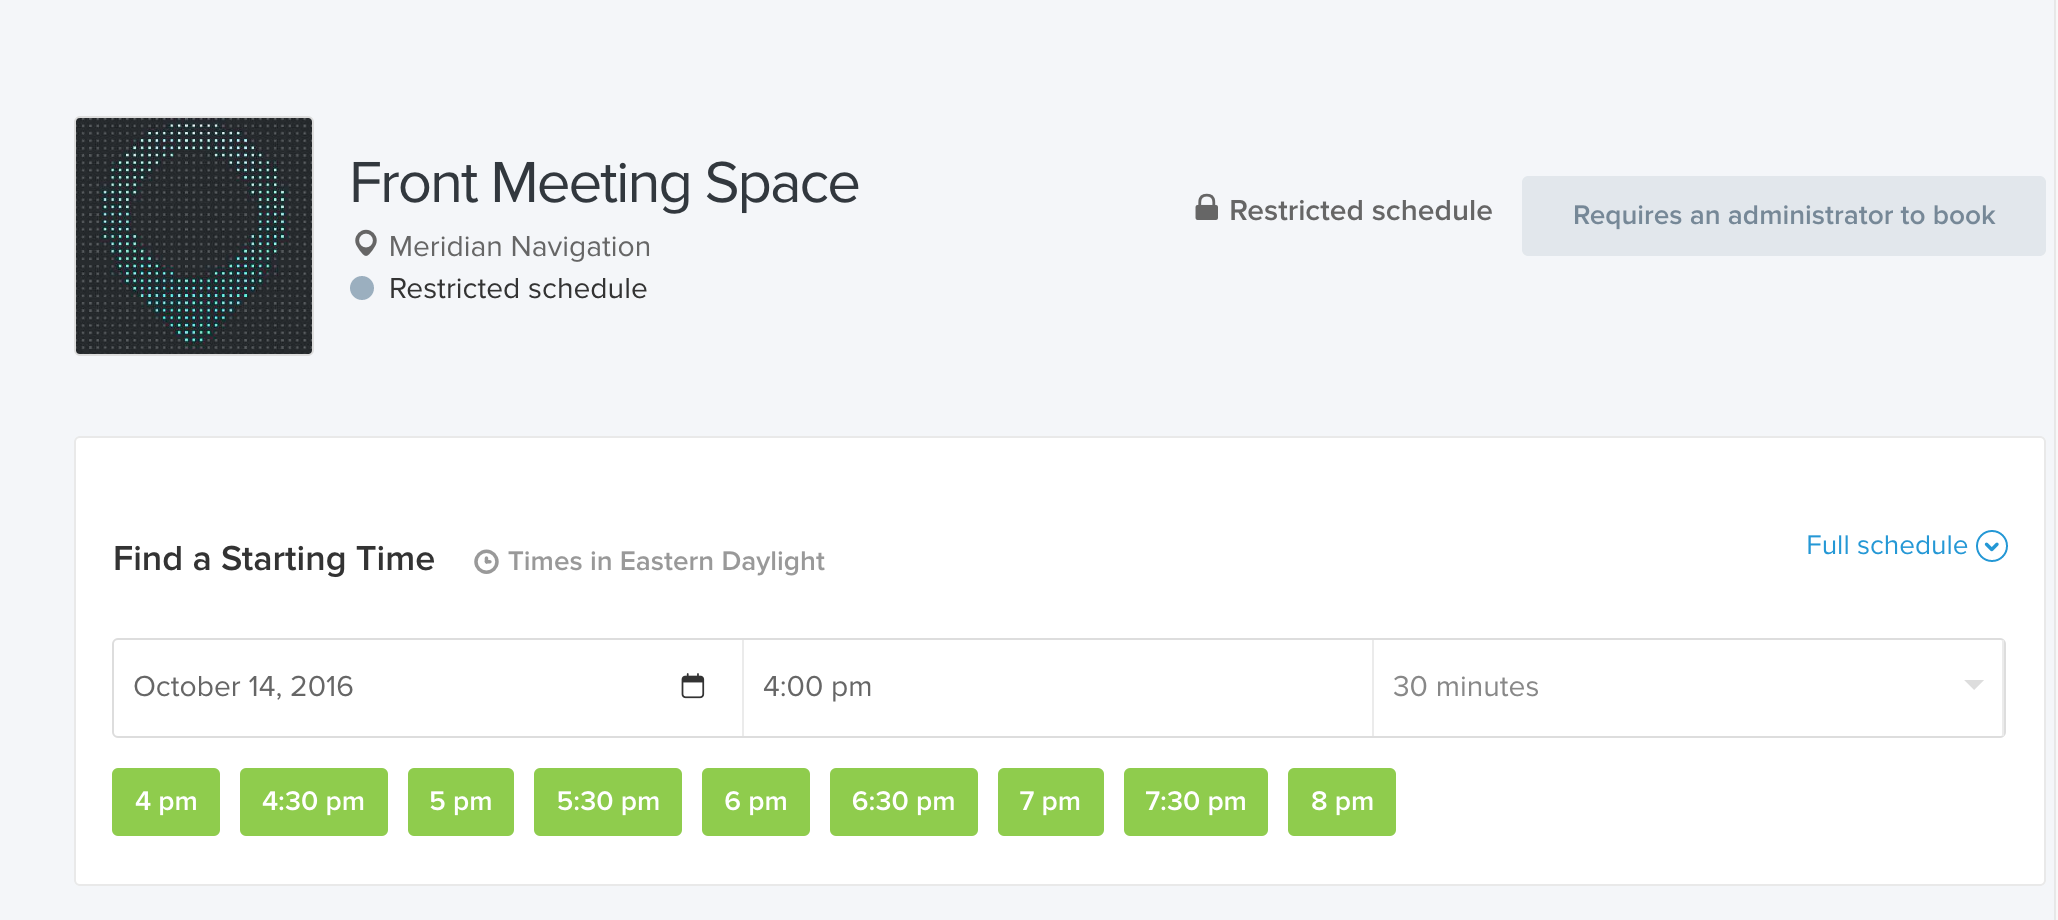Select the 7:30 pm time slot
2058x920 pixels.
[x=1196, y=802]
